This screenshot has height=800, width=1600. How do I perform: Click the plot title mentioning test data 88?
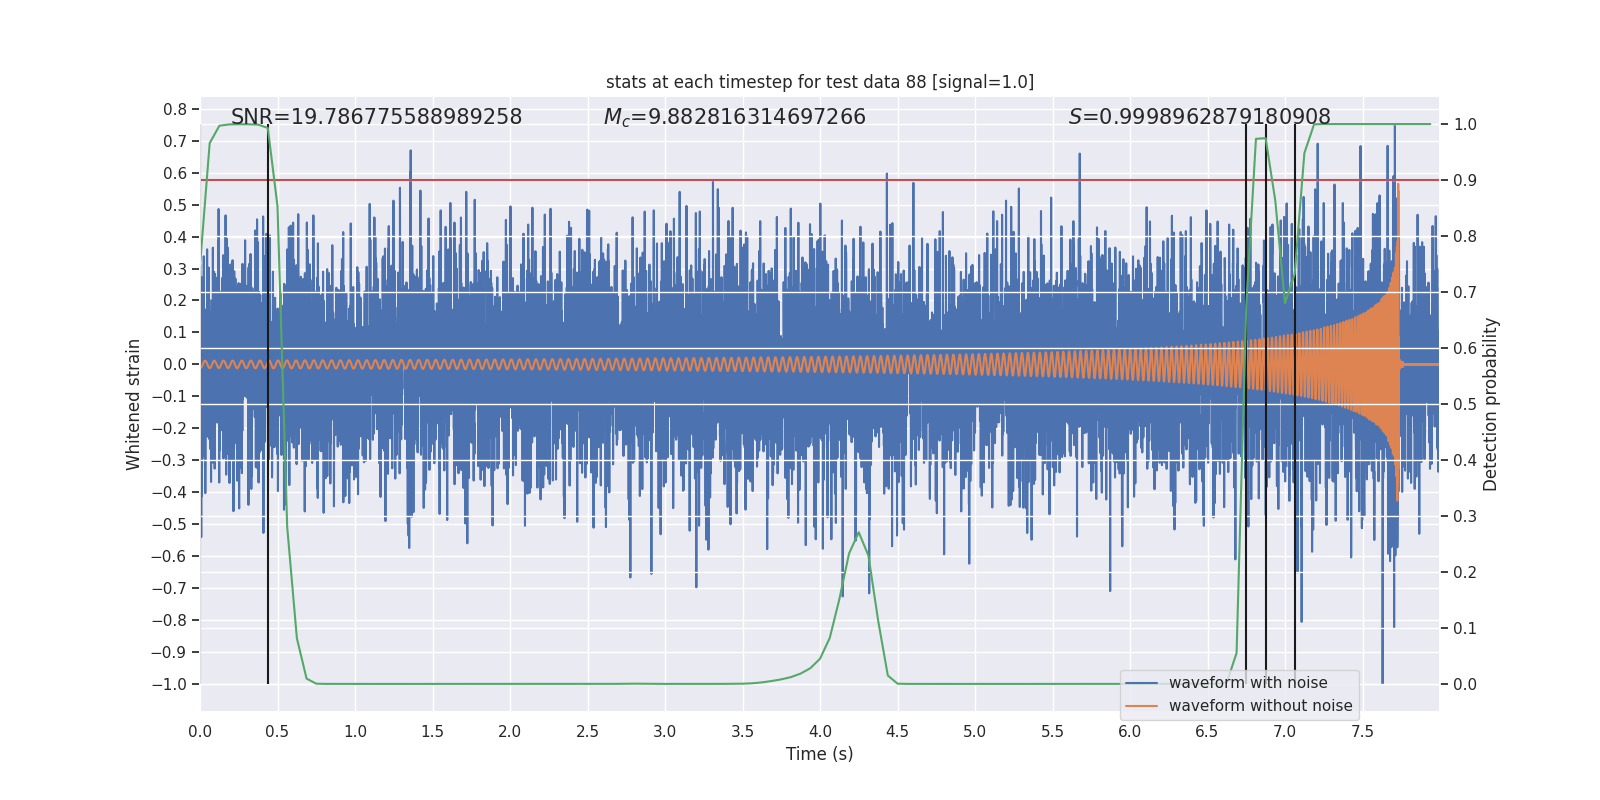click(x=819, y=82)
